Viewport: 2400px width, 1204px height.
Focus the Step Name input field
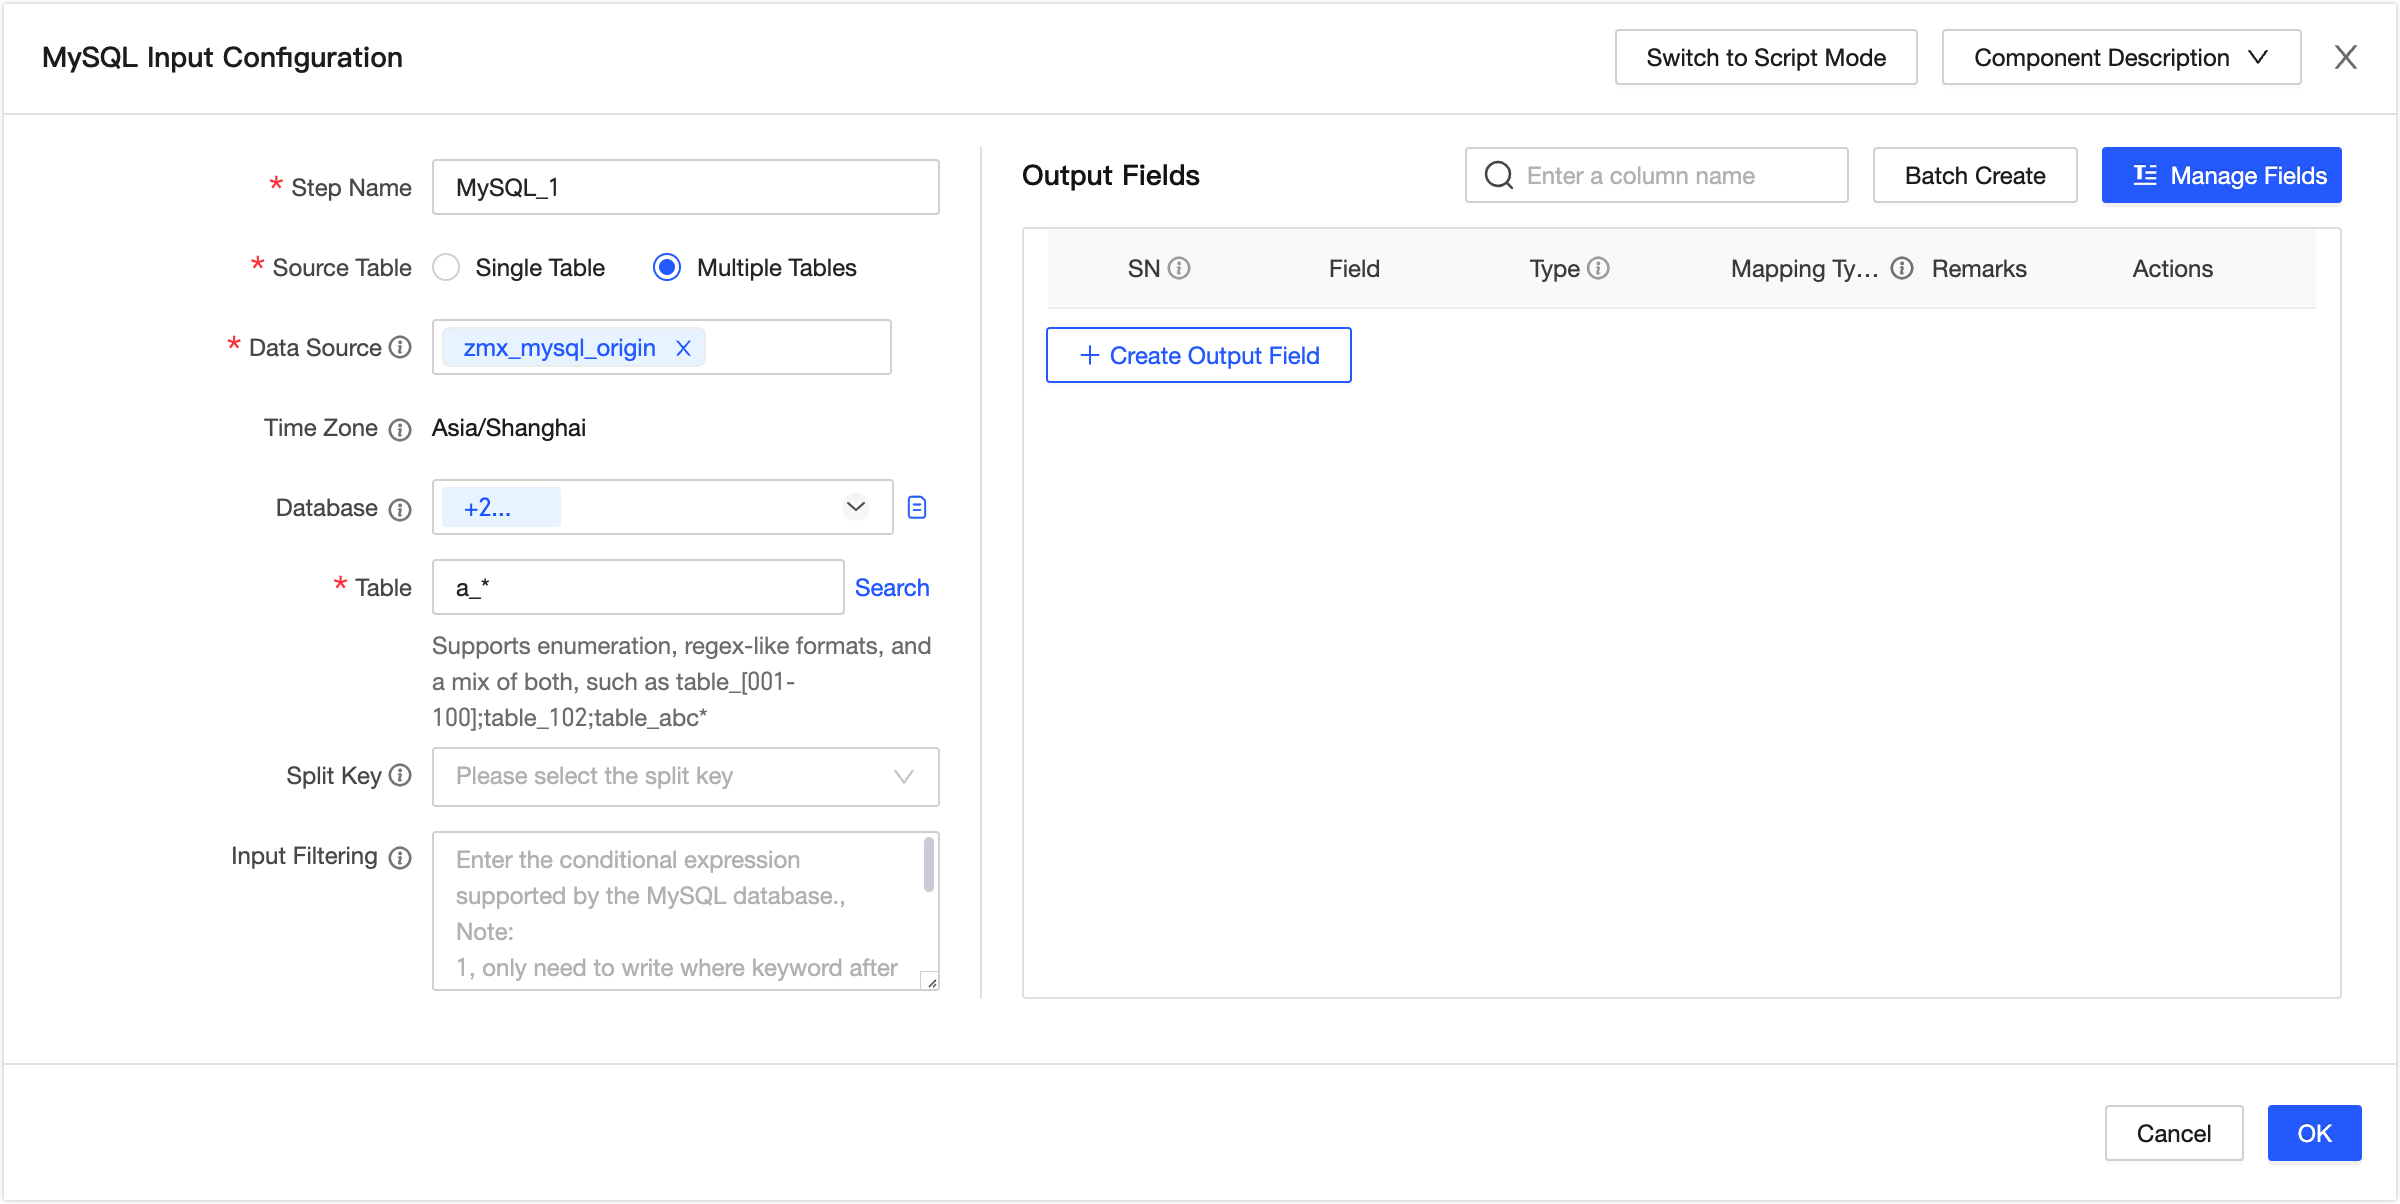coord(686,187)
